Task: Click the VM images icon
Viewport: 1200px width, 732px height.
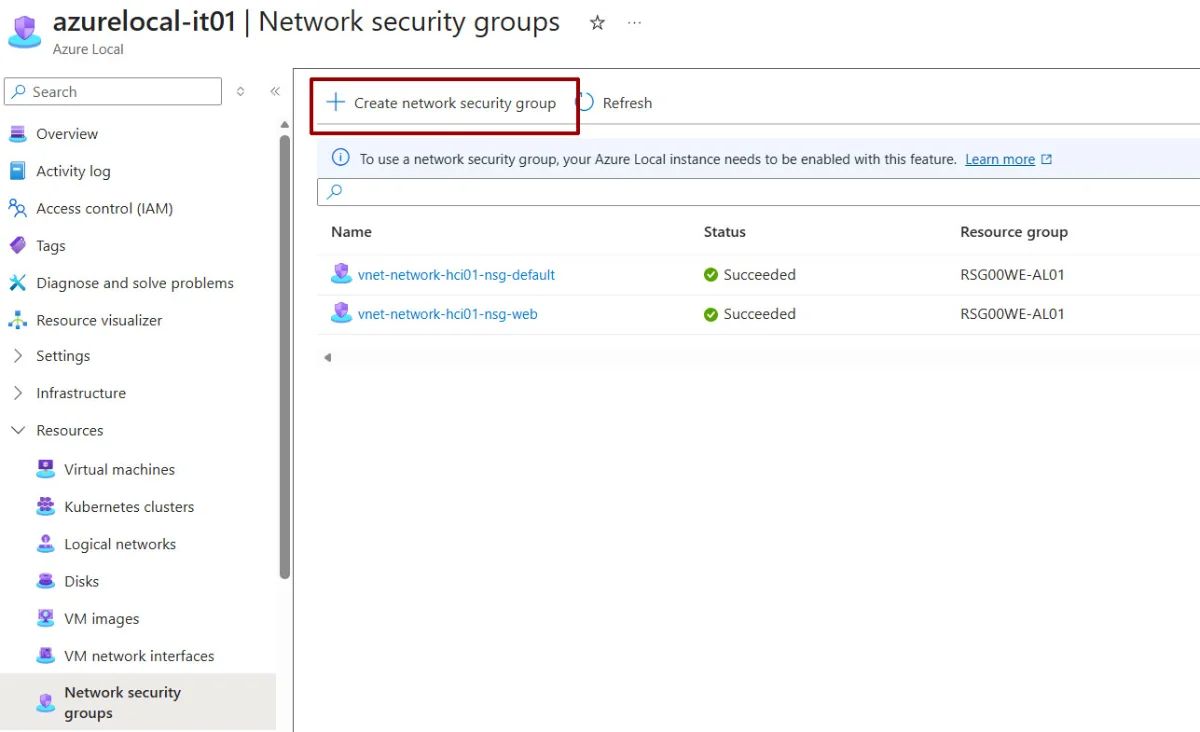Action: [45, 618]
